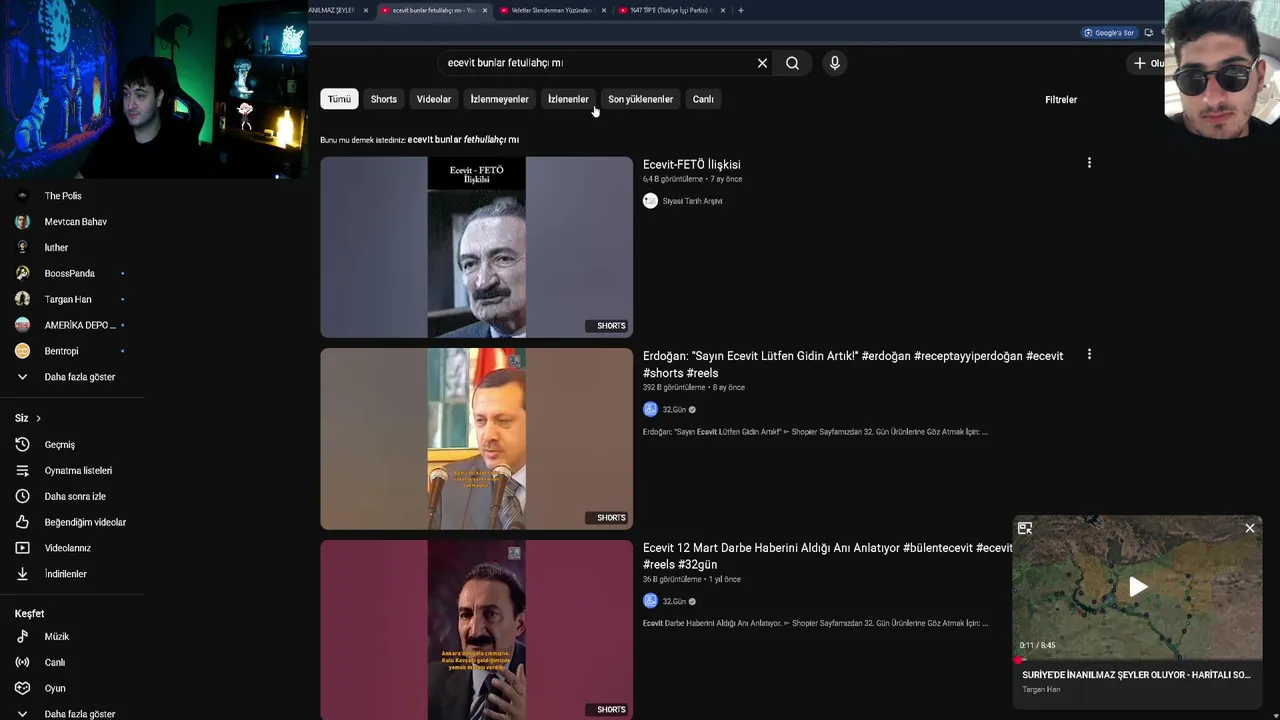Select the Videolar filter chip
Image resolution: width=1280 pixels, height=720 pixels.
434,99
